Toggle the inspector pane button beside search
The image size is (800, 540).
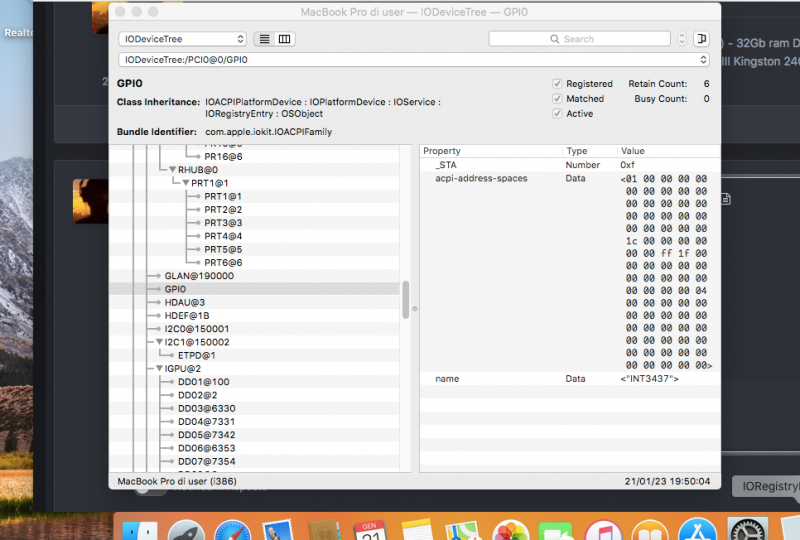701,39
